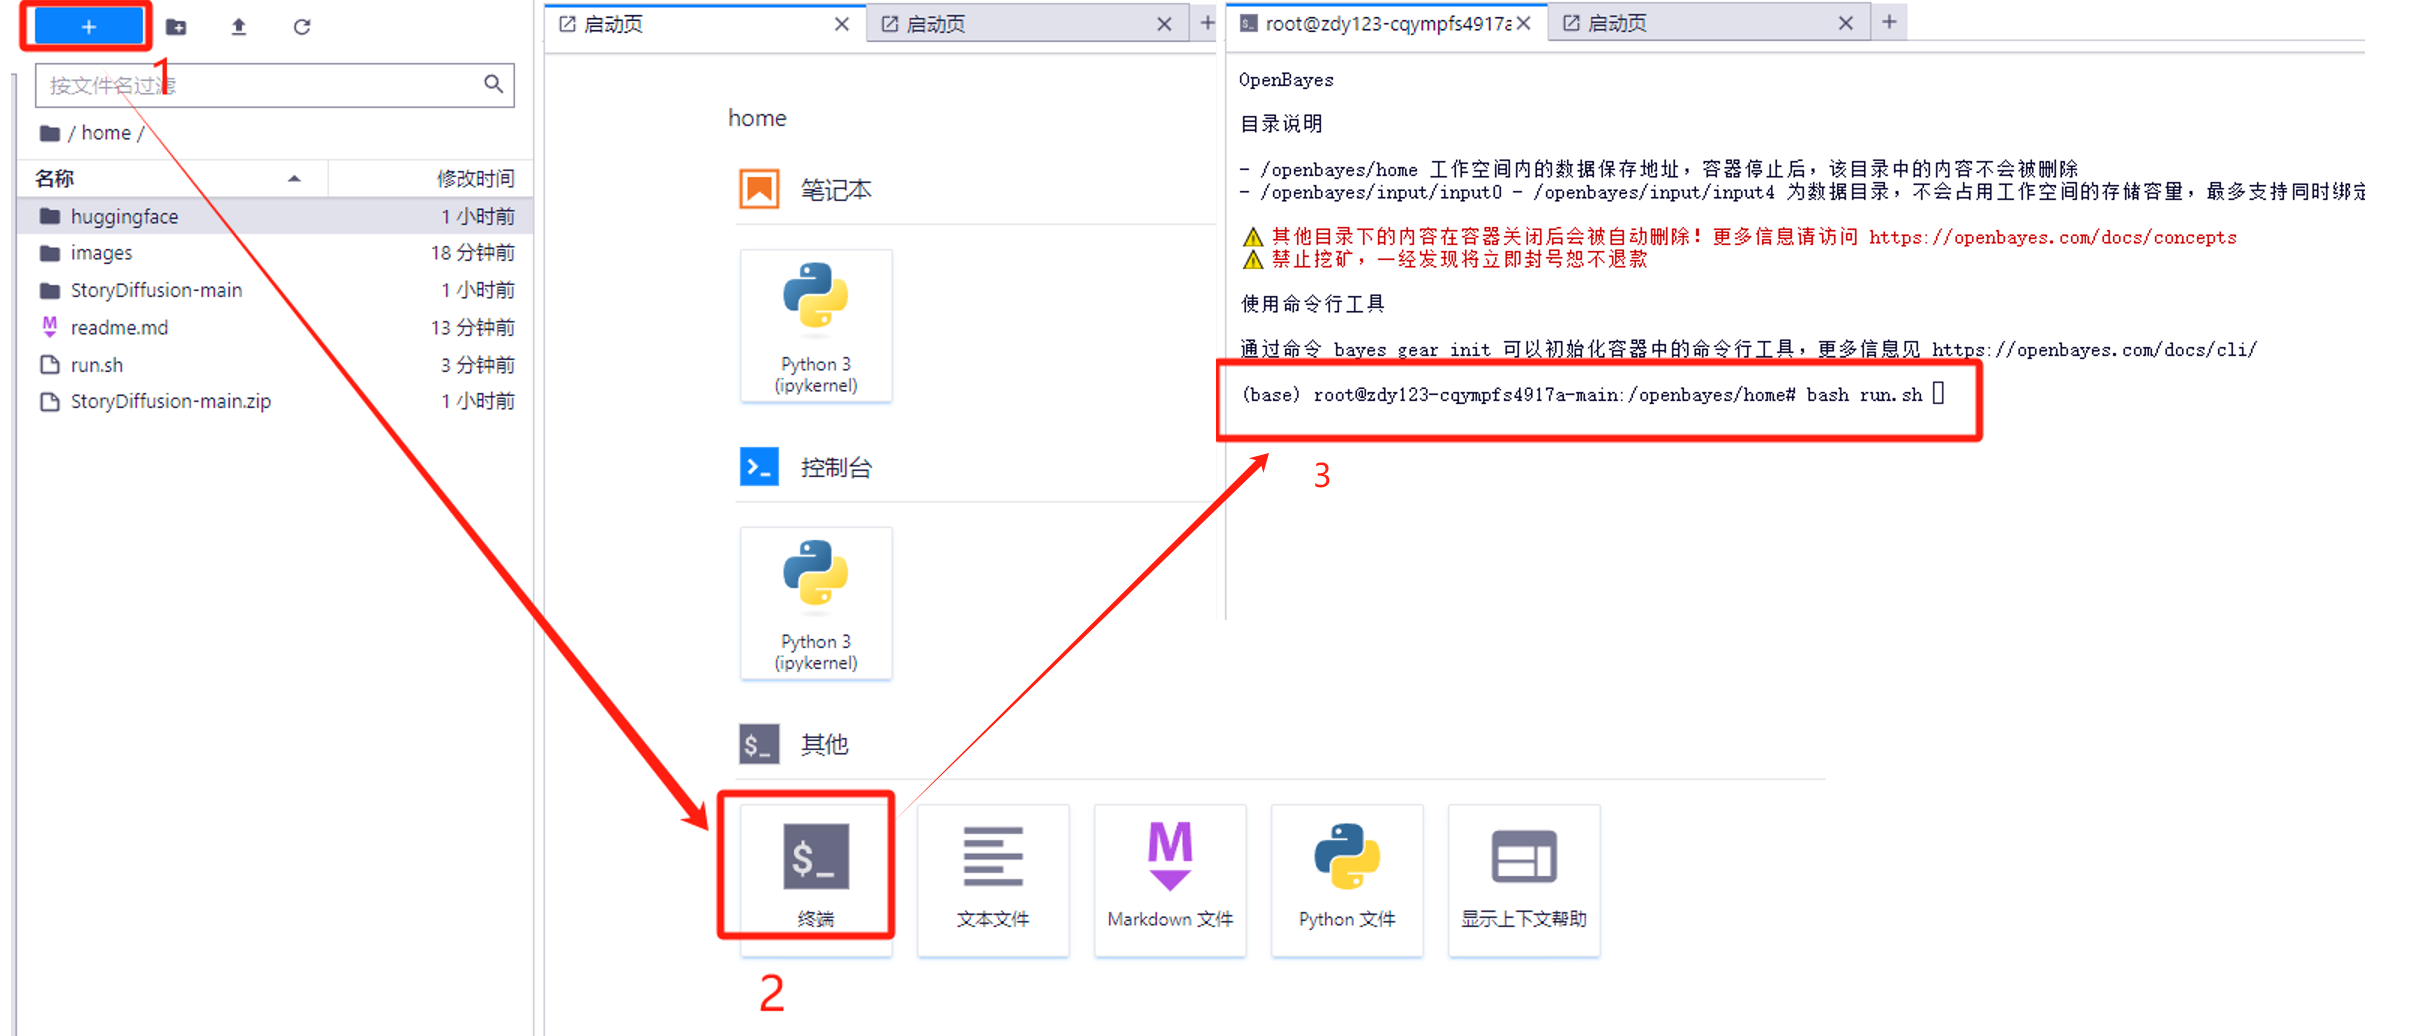2430x1036 pixels.
Task: Refresh the file list
Action: [302, 27]
